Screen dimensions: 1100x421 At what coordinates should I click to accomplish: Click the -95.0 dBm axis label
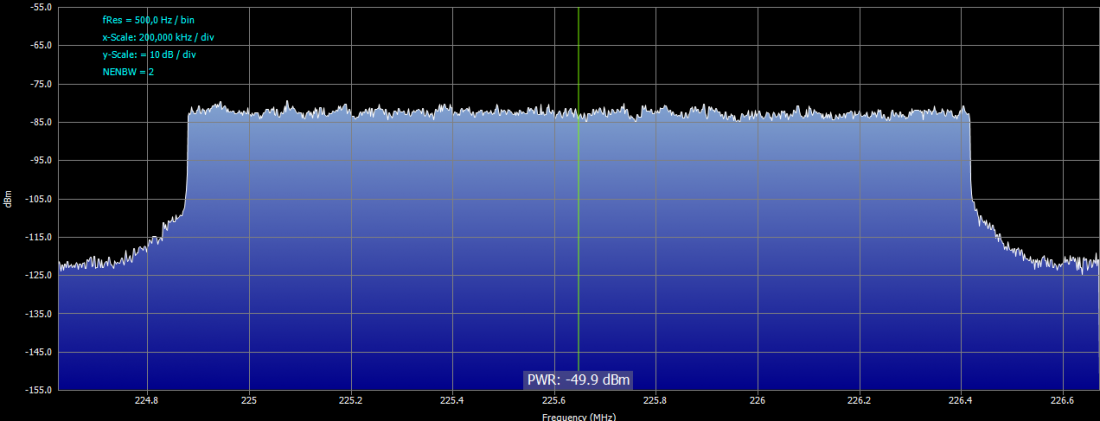click(42, 160)
